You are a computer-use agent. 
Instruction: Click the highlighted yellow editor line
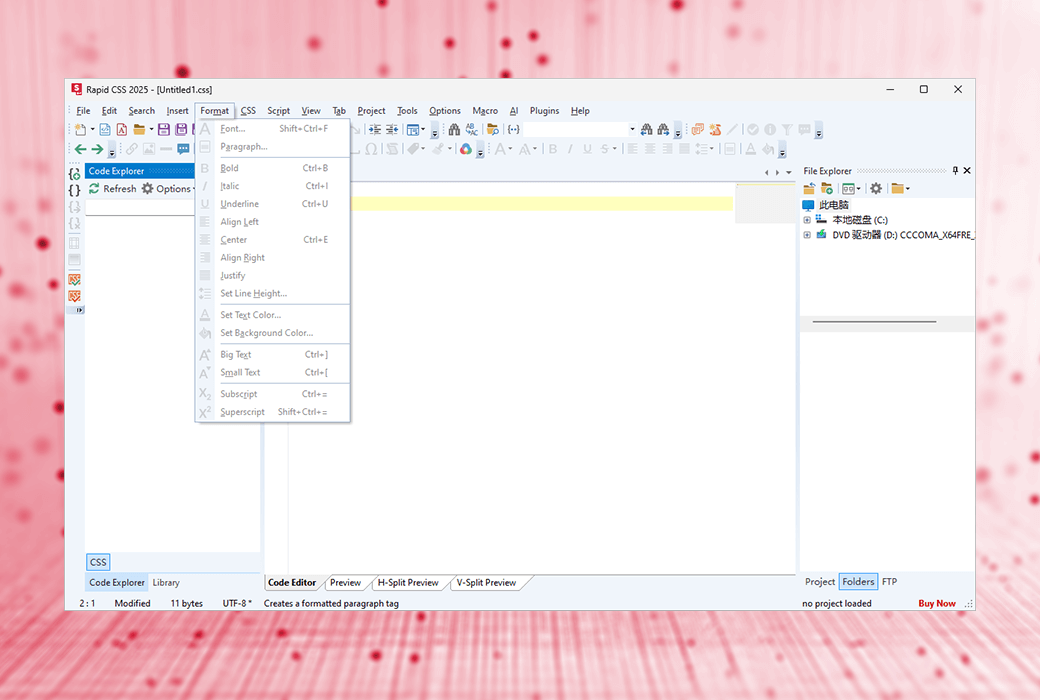(542, 204)
